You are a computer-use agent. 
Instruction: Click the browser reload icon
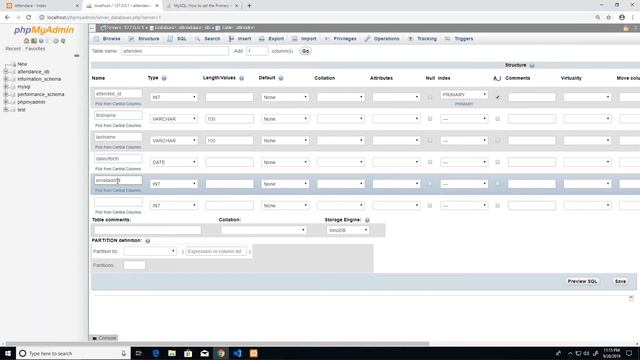(x=29, y=18)
